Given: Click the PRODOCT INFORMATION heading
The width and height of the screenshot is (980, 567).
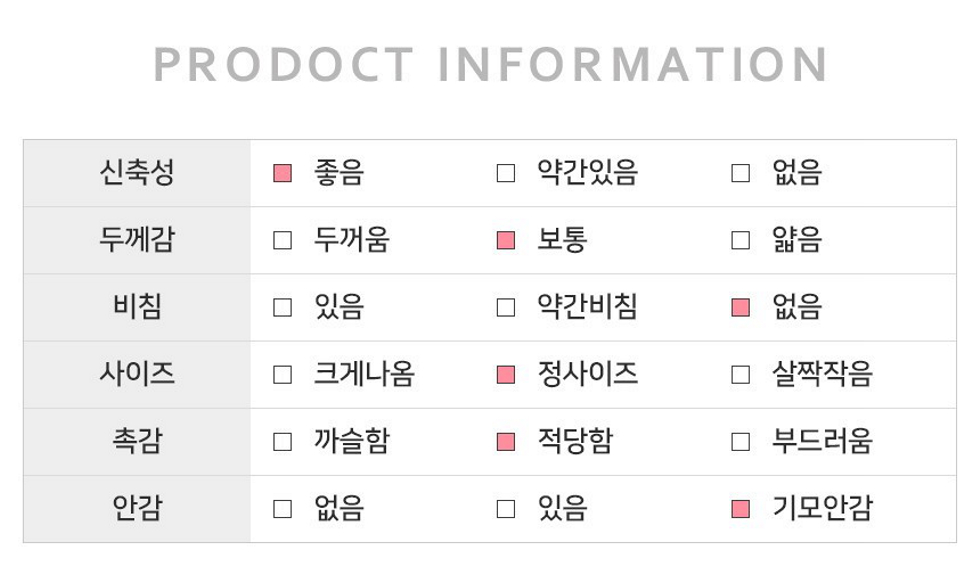Looking at the screenshot, I should point(491,64).
